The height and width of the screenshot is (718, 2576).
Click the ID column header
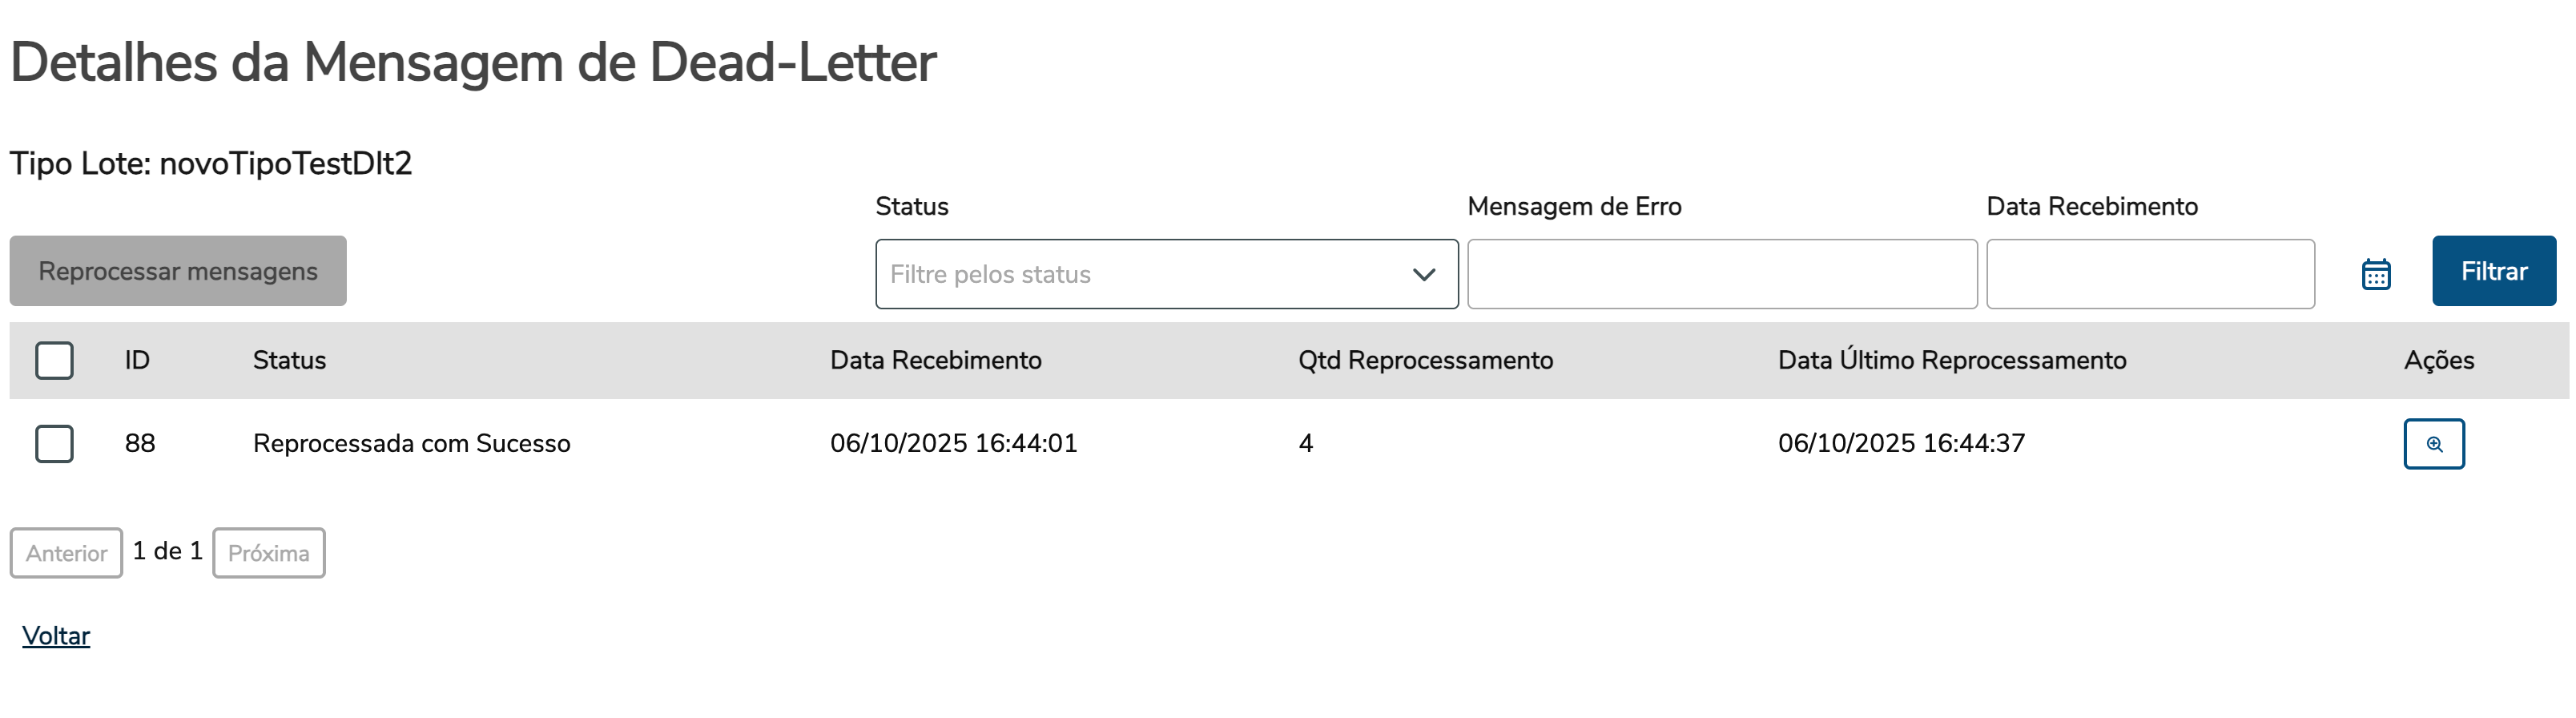137,360
